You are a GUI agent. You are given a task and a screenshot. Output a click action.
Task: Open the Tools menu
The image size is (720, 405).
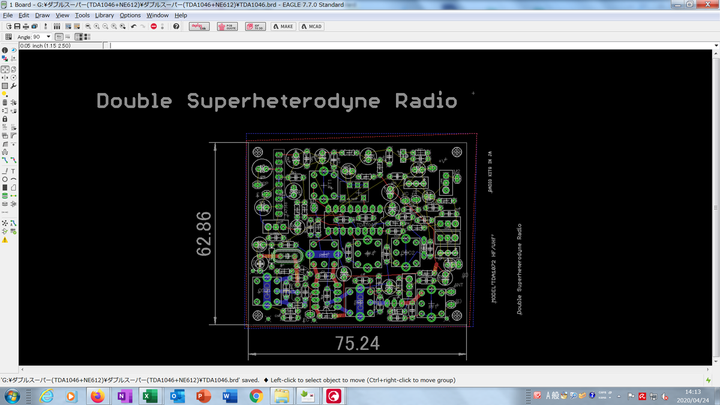click(x=82, y=16)
